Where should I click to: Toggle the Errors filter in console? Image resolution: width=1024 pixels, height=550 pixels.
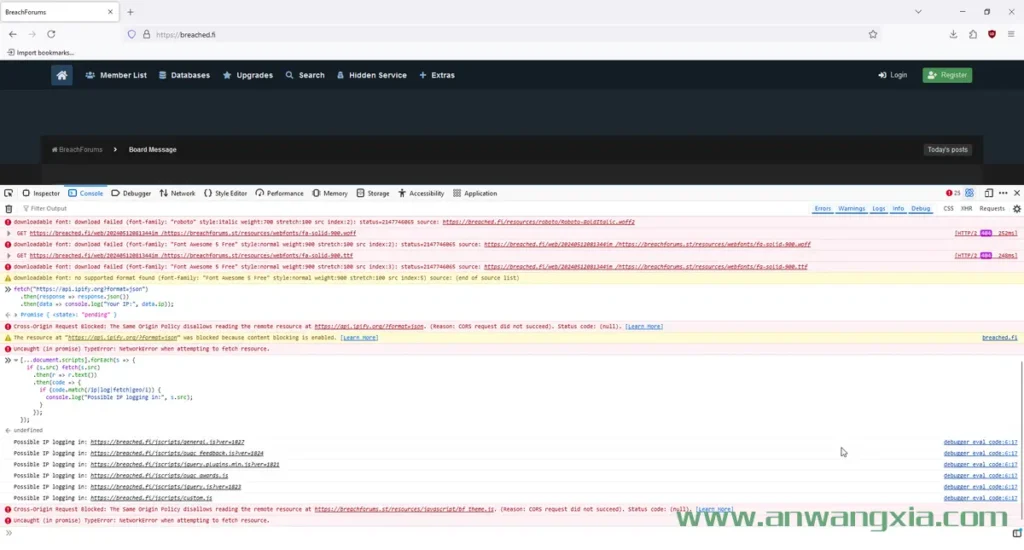tap(822, 209)
